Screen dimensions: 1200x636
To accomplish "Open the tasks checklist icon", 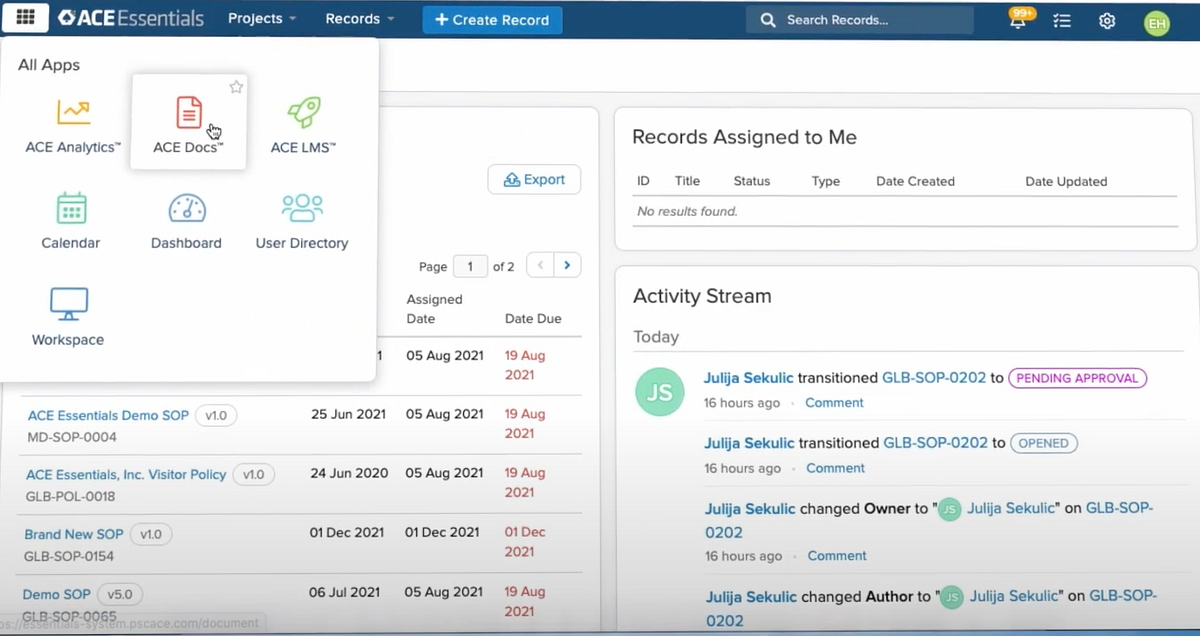I will click(1062, 20).
